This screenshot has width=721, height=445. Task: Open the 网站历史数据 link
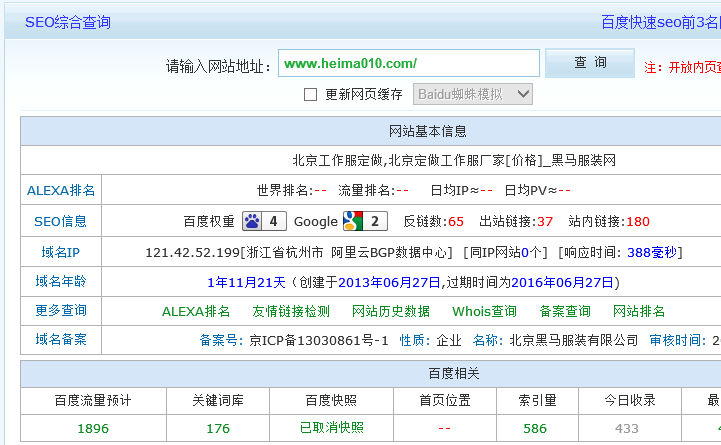391,311
